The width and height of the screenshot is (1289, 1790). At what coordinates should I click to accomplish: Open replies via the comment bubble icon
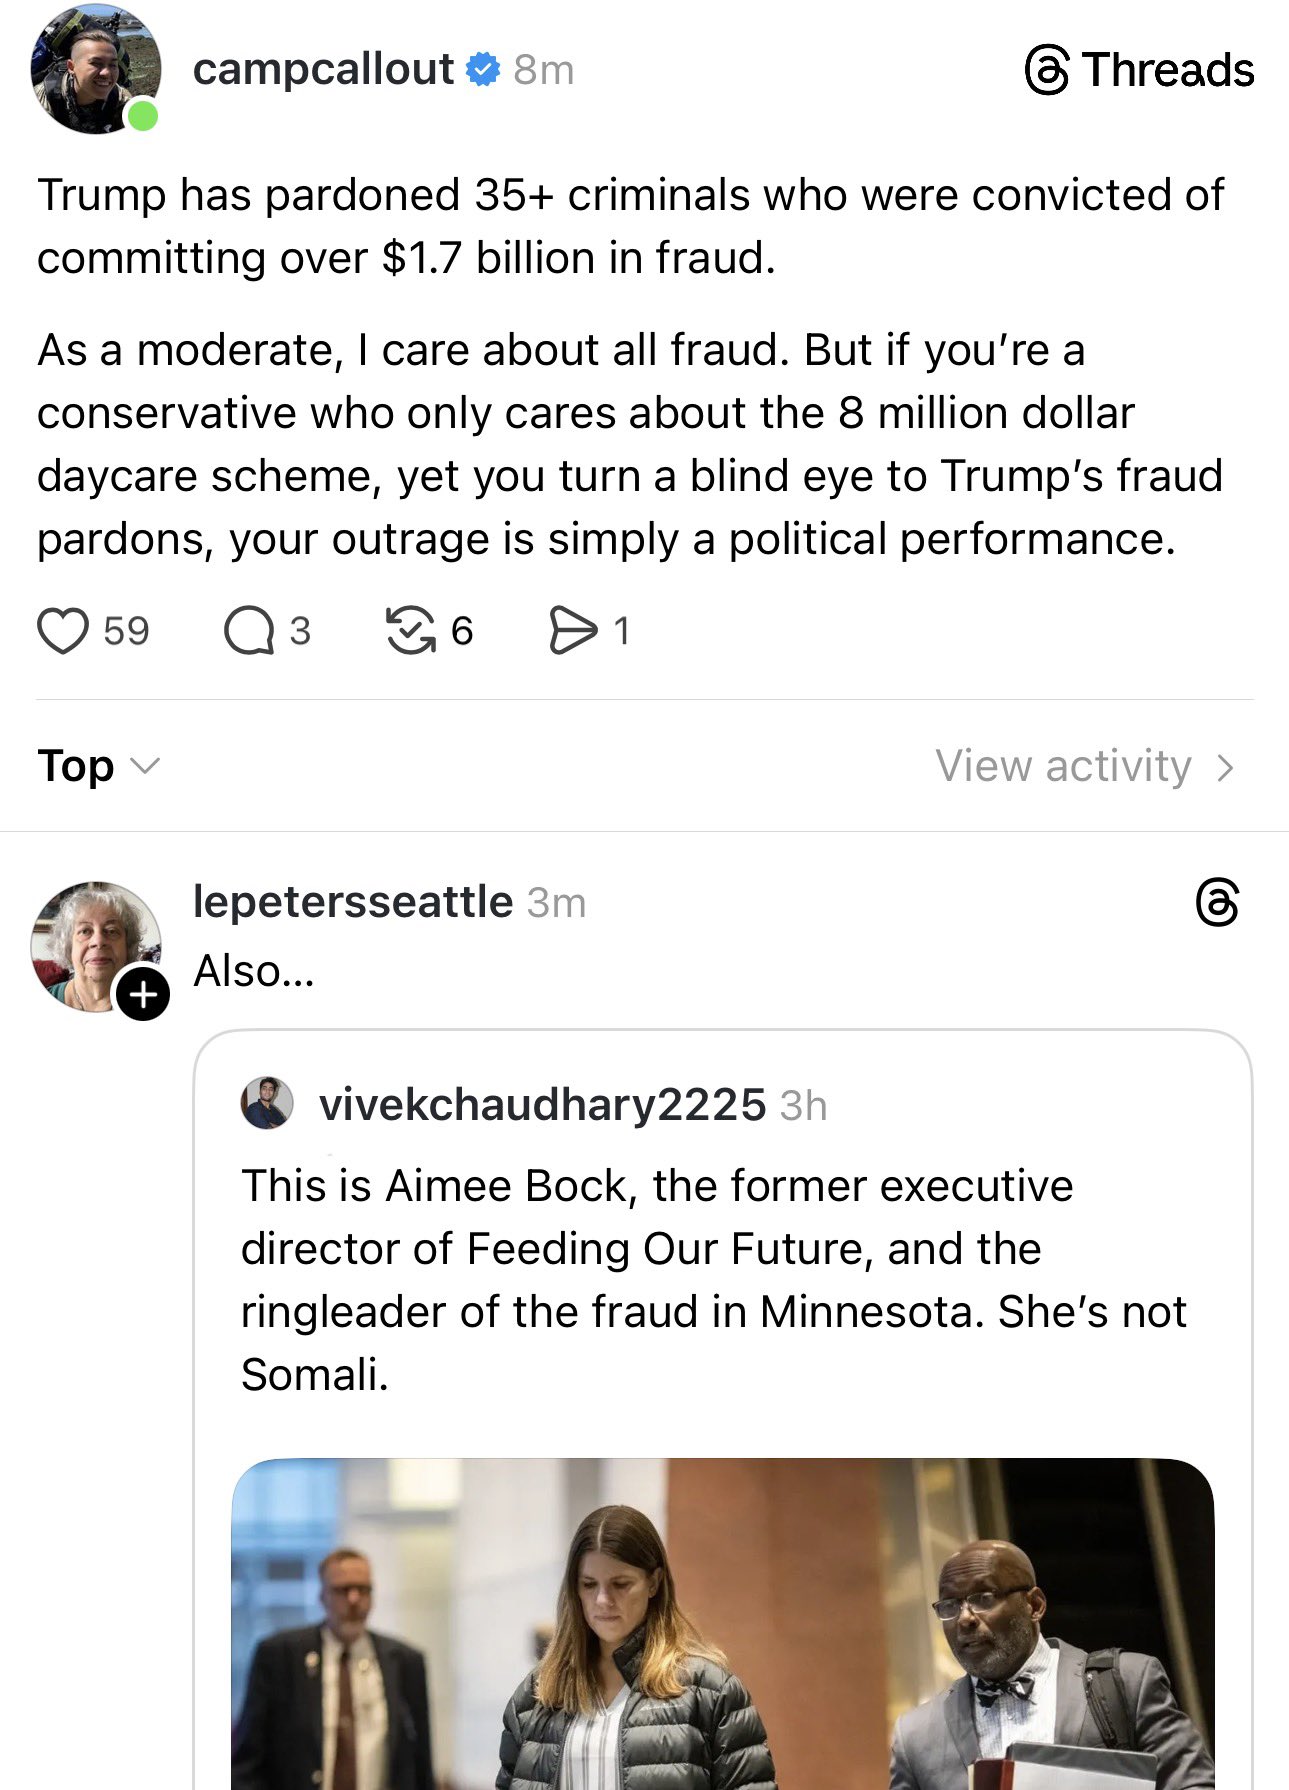click(249, 631)
